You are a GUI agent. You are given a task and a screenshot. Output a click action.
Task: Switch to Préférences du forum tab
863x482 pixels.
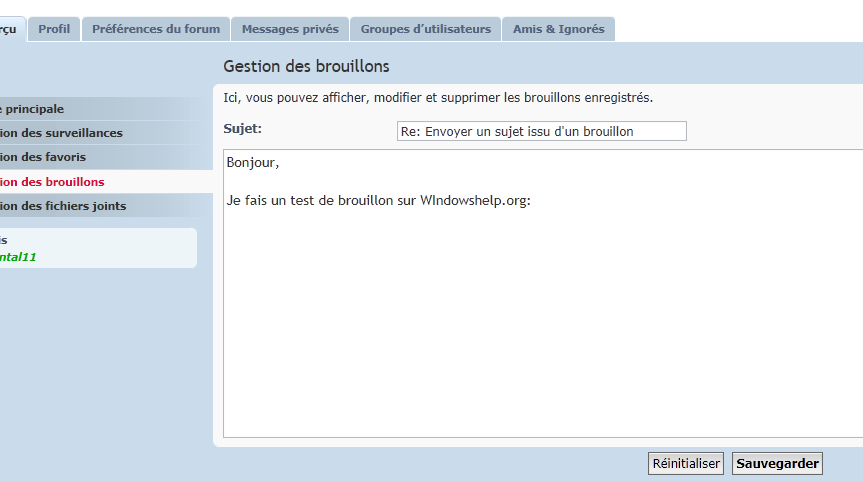point(156,29)
